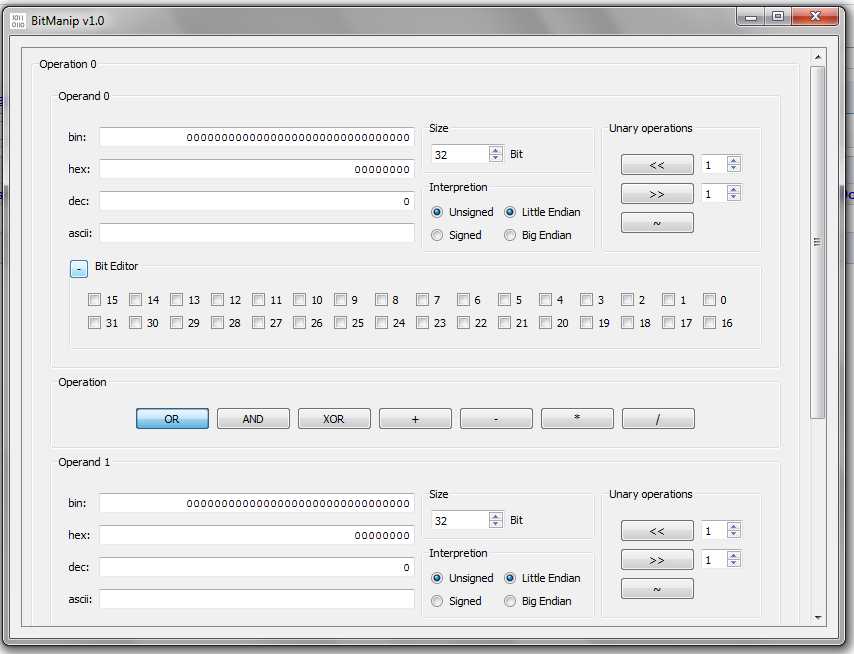Check bit 8 checkbox
Screen dimensions: 854x654
click(x=381, y=300)
